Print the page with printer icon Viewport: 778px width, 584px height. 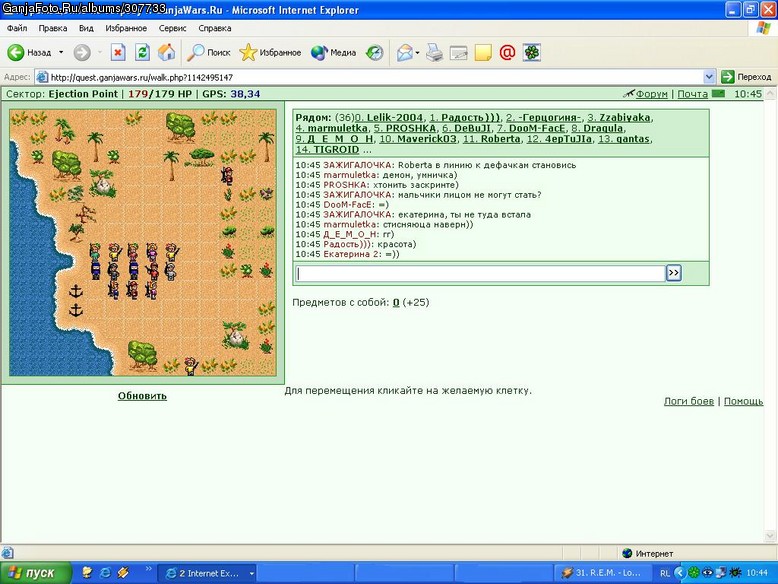[x=434, y=52]
